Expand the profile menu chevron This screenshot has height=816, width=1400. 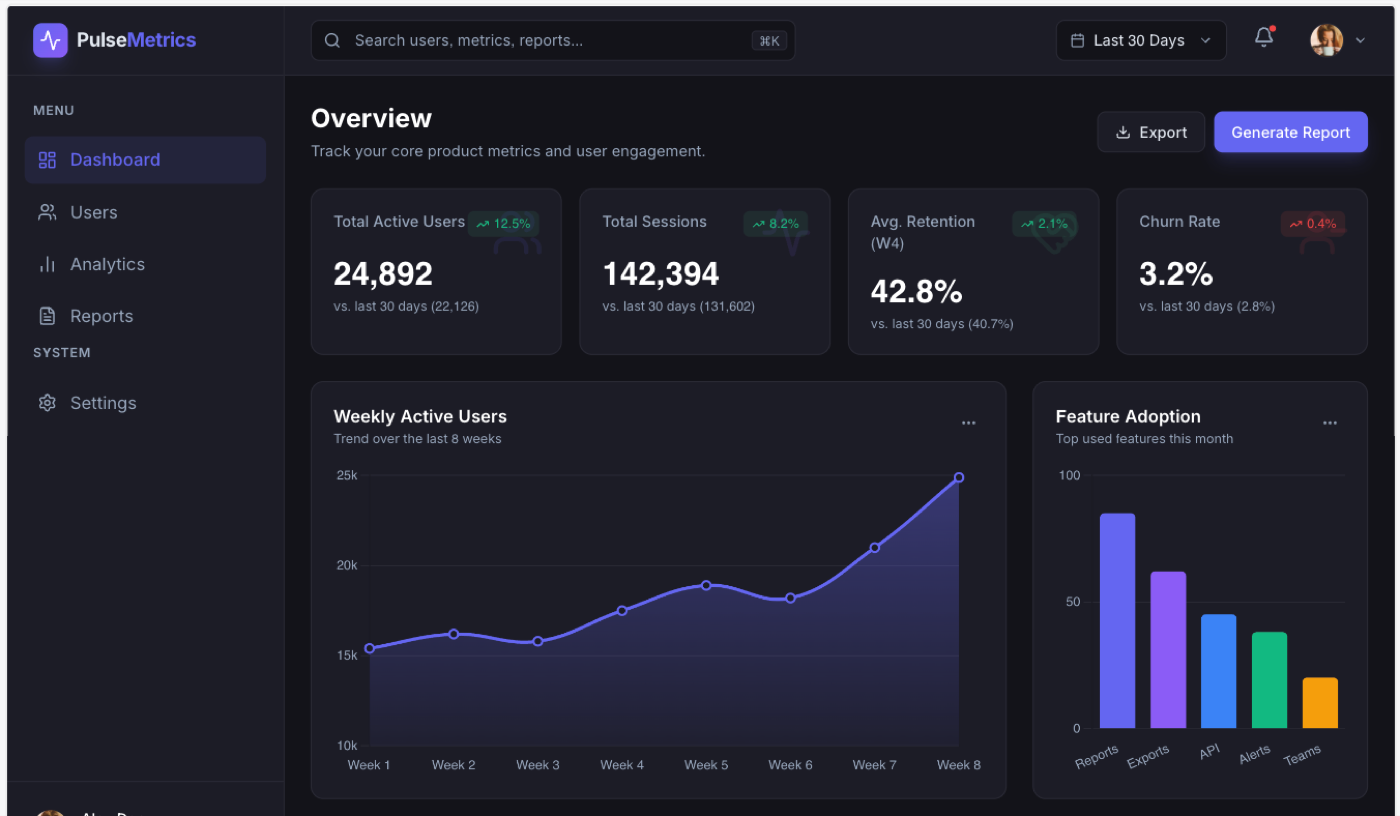(1360, 41)
